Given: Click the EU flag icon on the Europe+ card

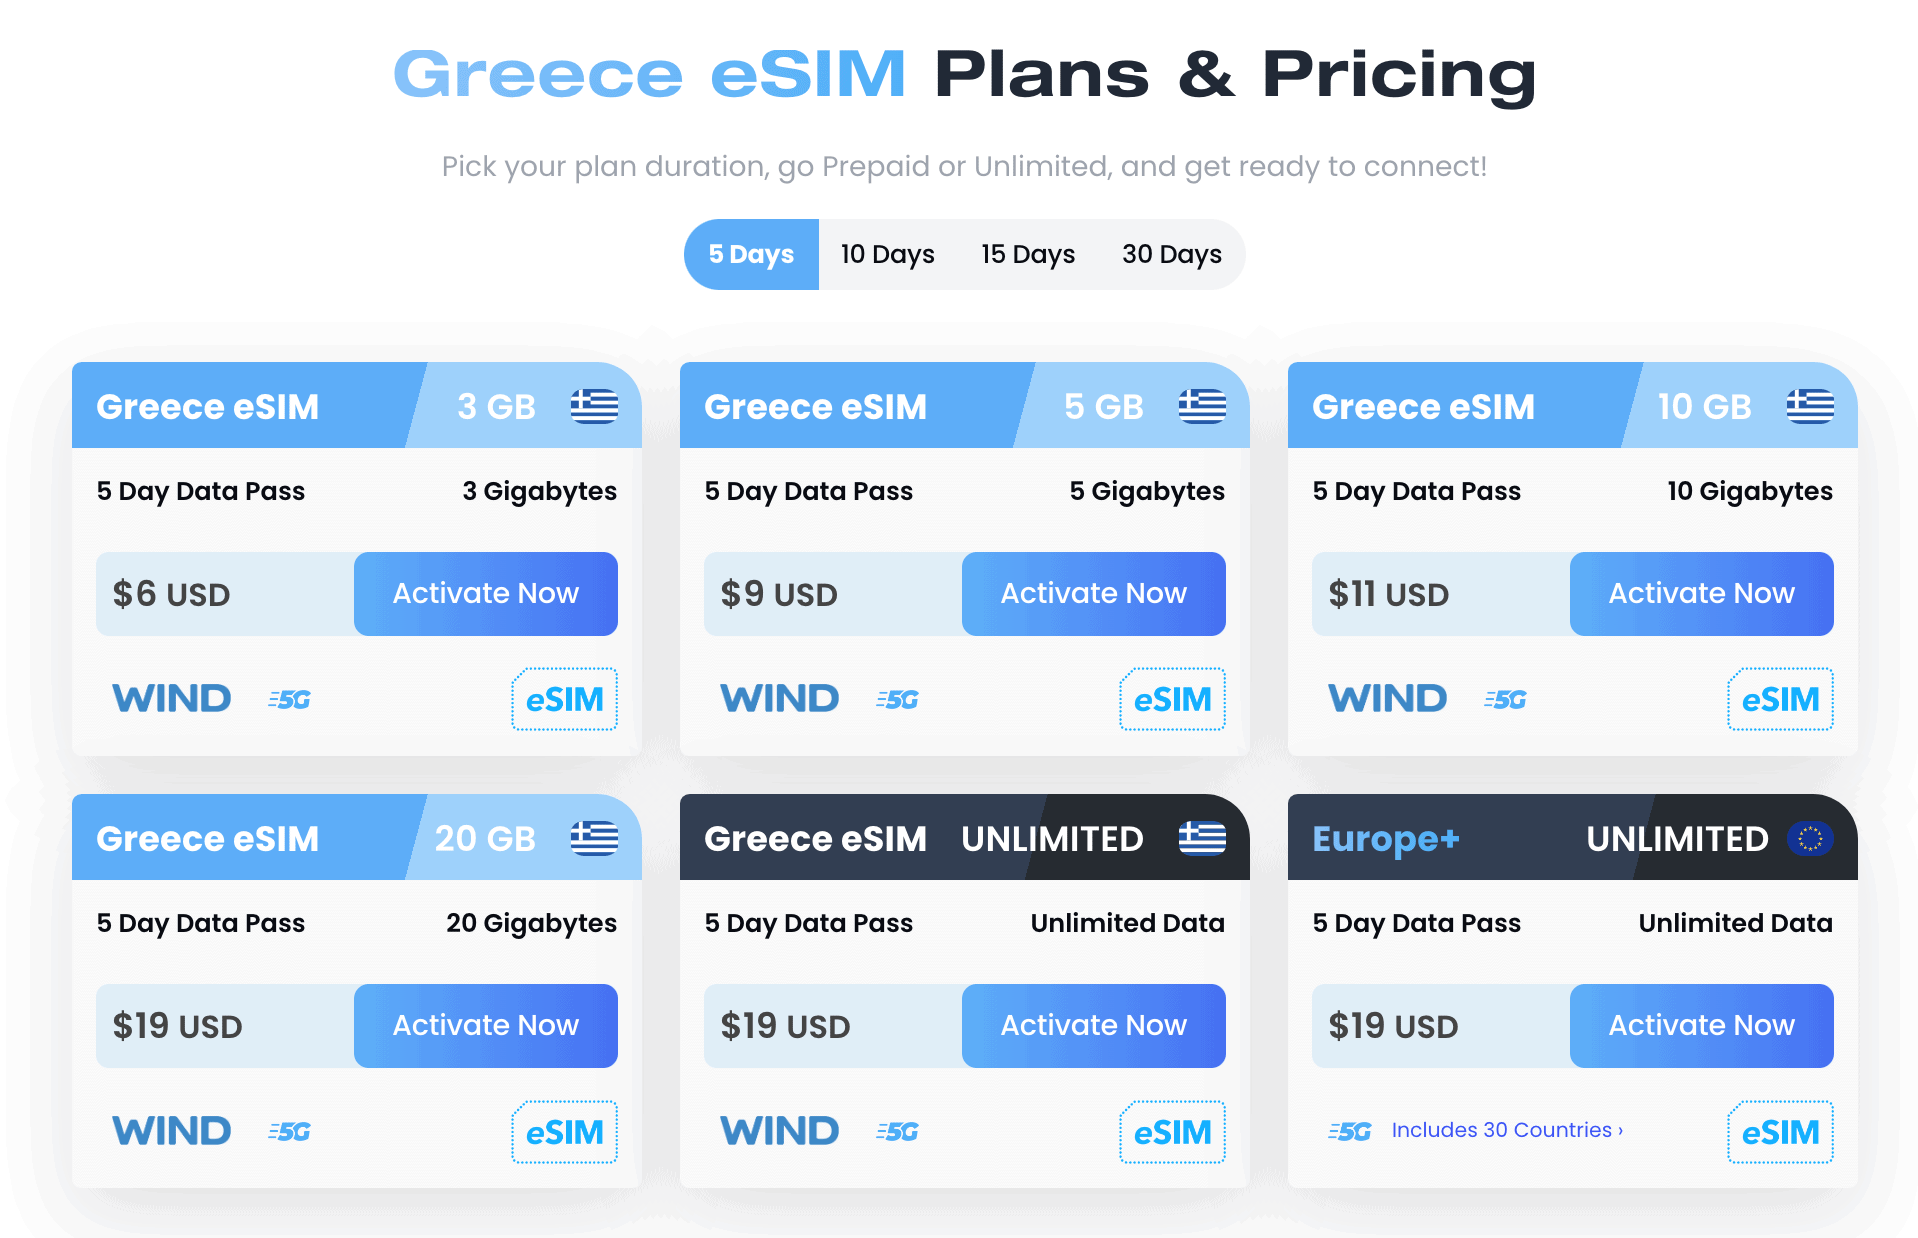Looking at the screenshot, I should click(1810, 839).
